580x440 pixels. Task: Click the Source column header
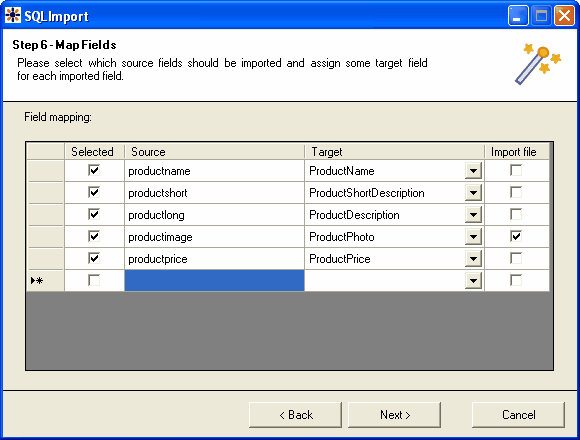point(214,152)
